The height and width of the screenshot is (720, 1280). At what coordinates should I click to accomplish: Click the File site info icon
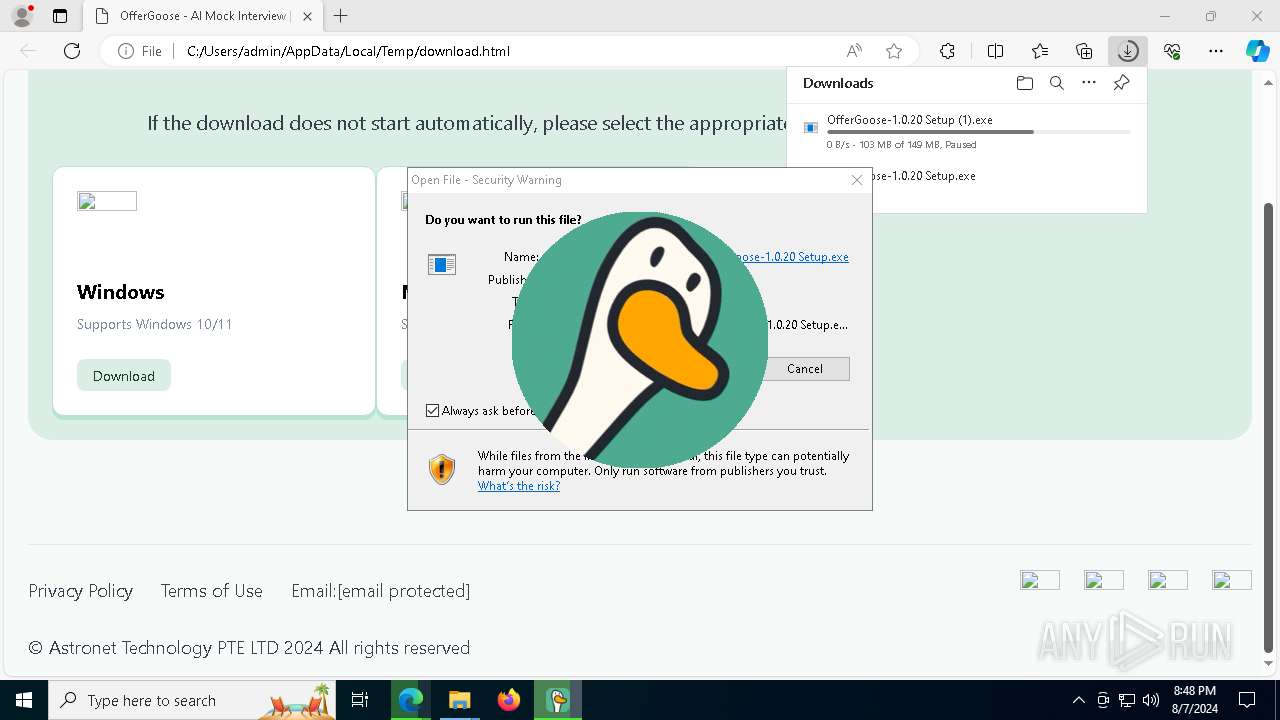click(x=140, y=51)
